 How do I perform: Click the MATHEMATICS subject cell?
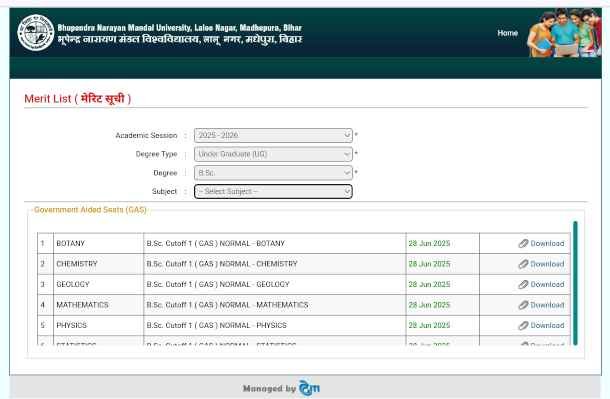[x=98, y=305]
